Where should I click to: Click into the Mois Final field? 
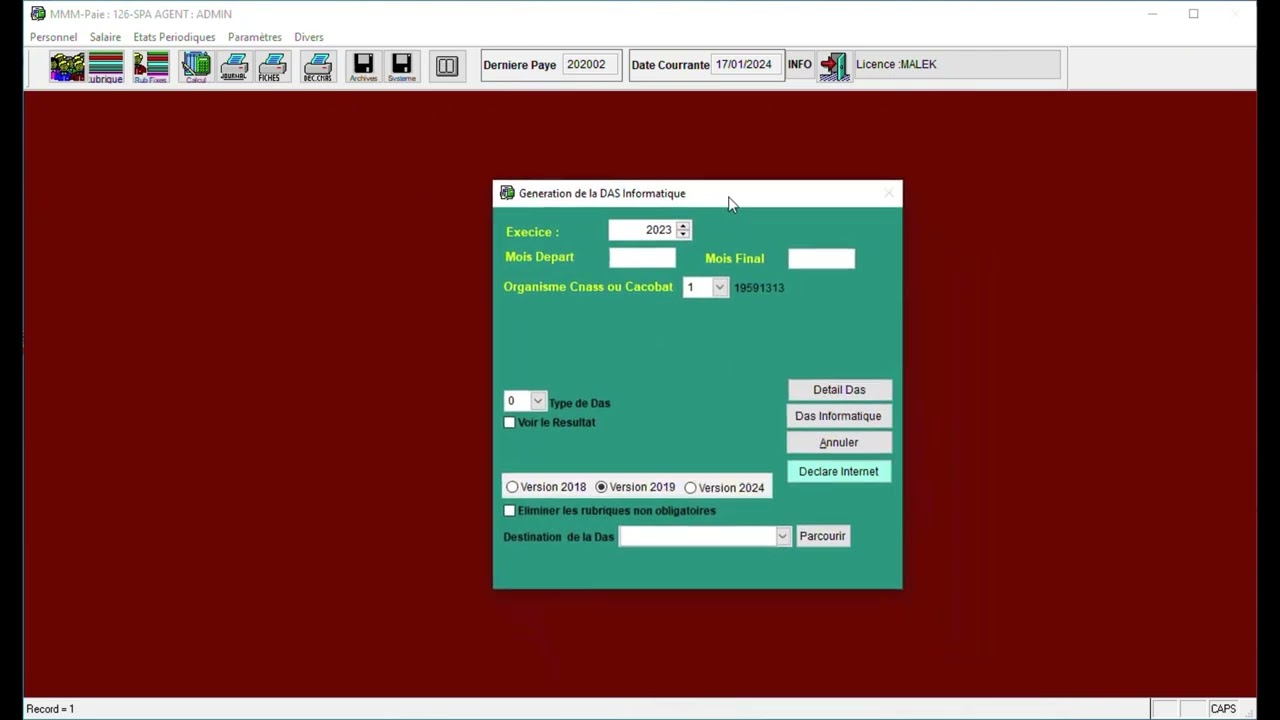(x=821, y=259)
